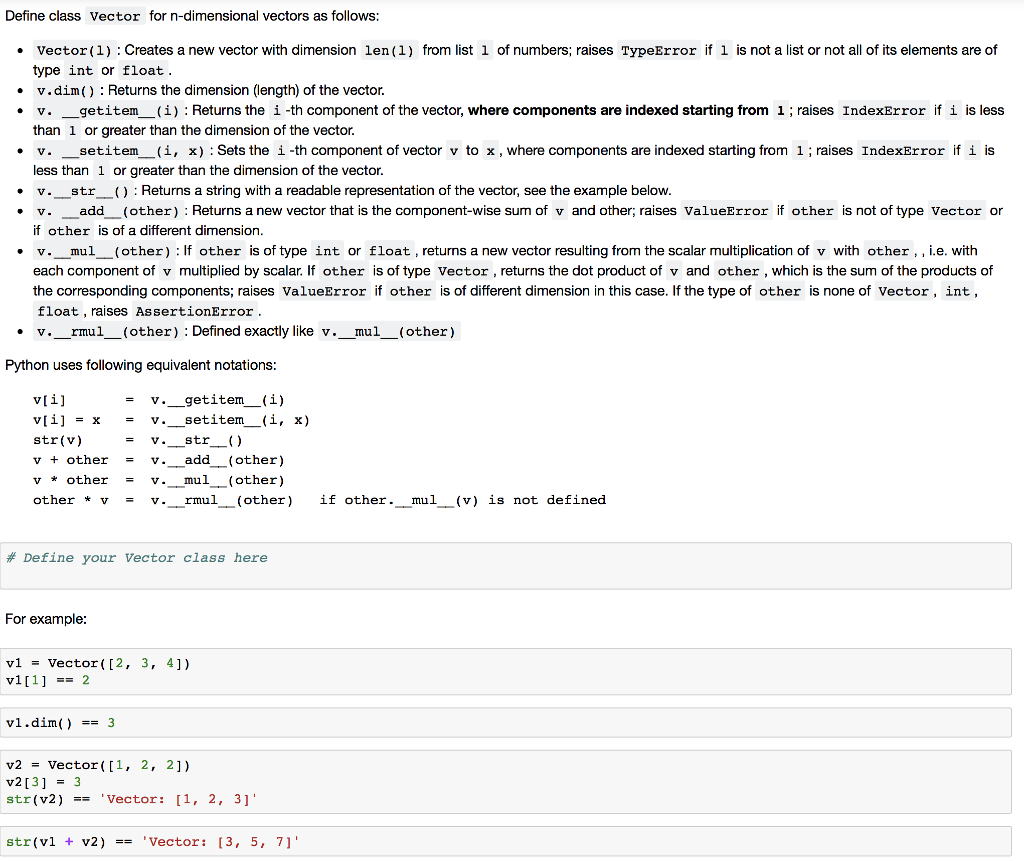This screenshot has width=1024, height=862.
Task: Click the 'v.__getitem__(i)' bullet text
Action: point(108,110)
